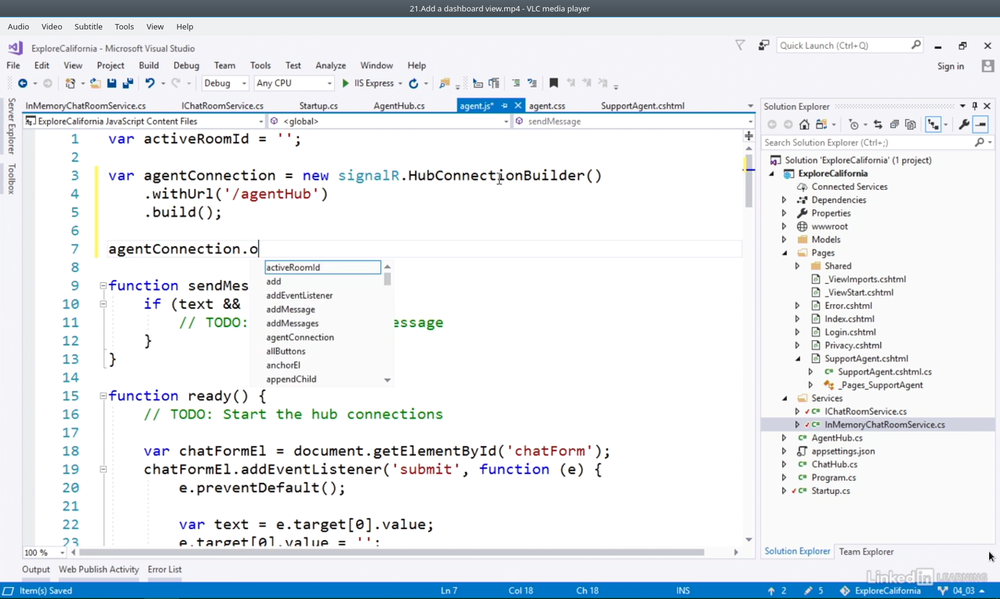Open the Build menu
The width and height of the screenshot is (1000, 599).
(149, 66)
